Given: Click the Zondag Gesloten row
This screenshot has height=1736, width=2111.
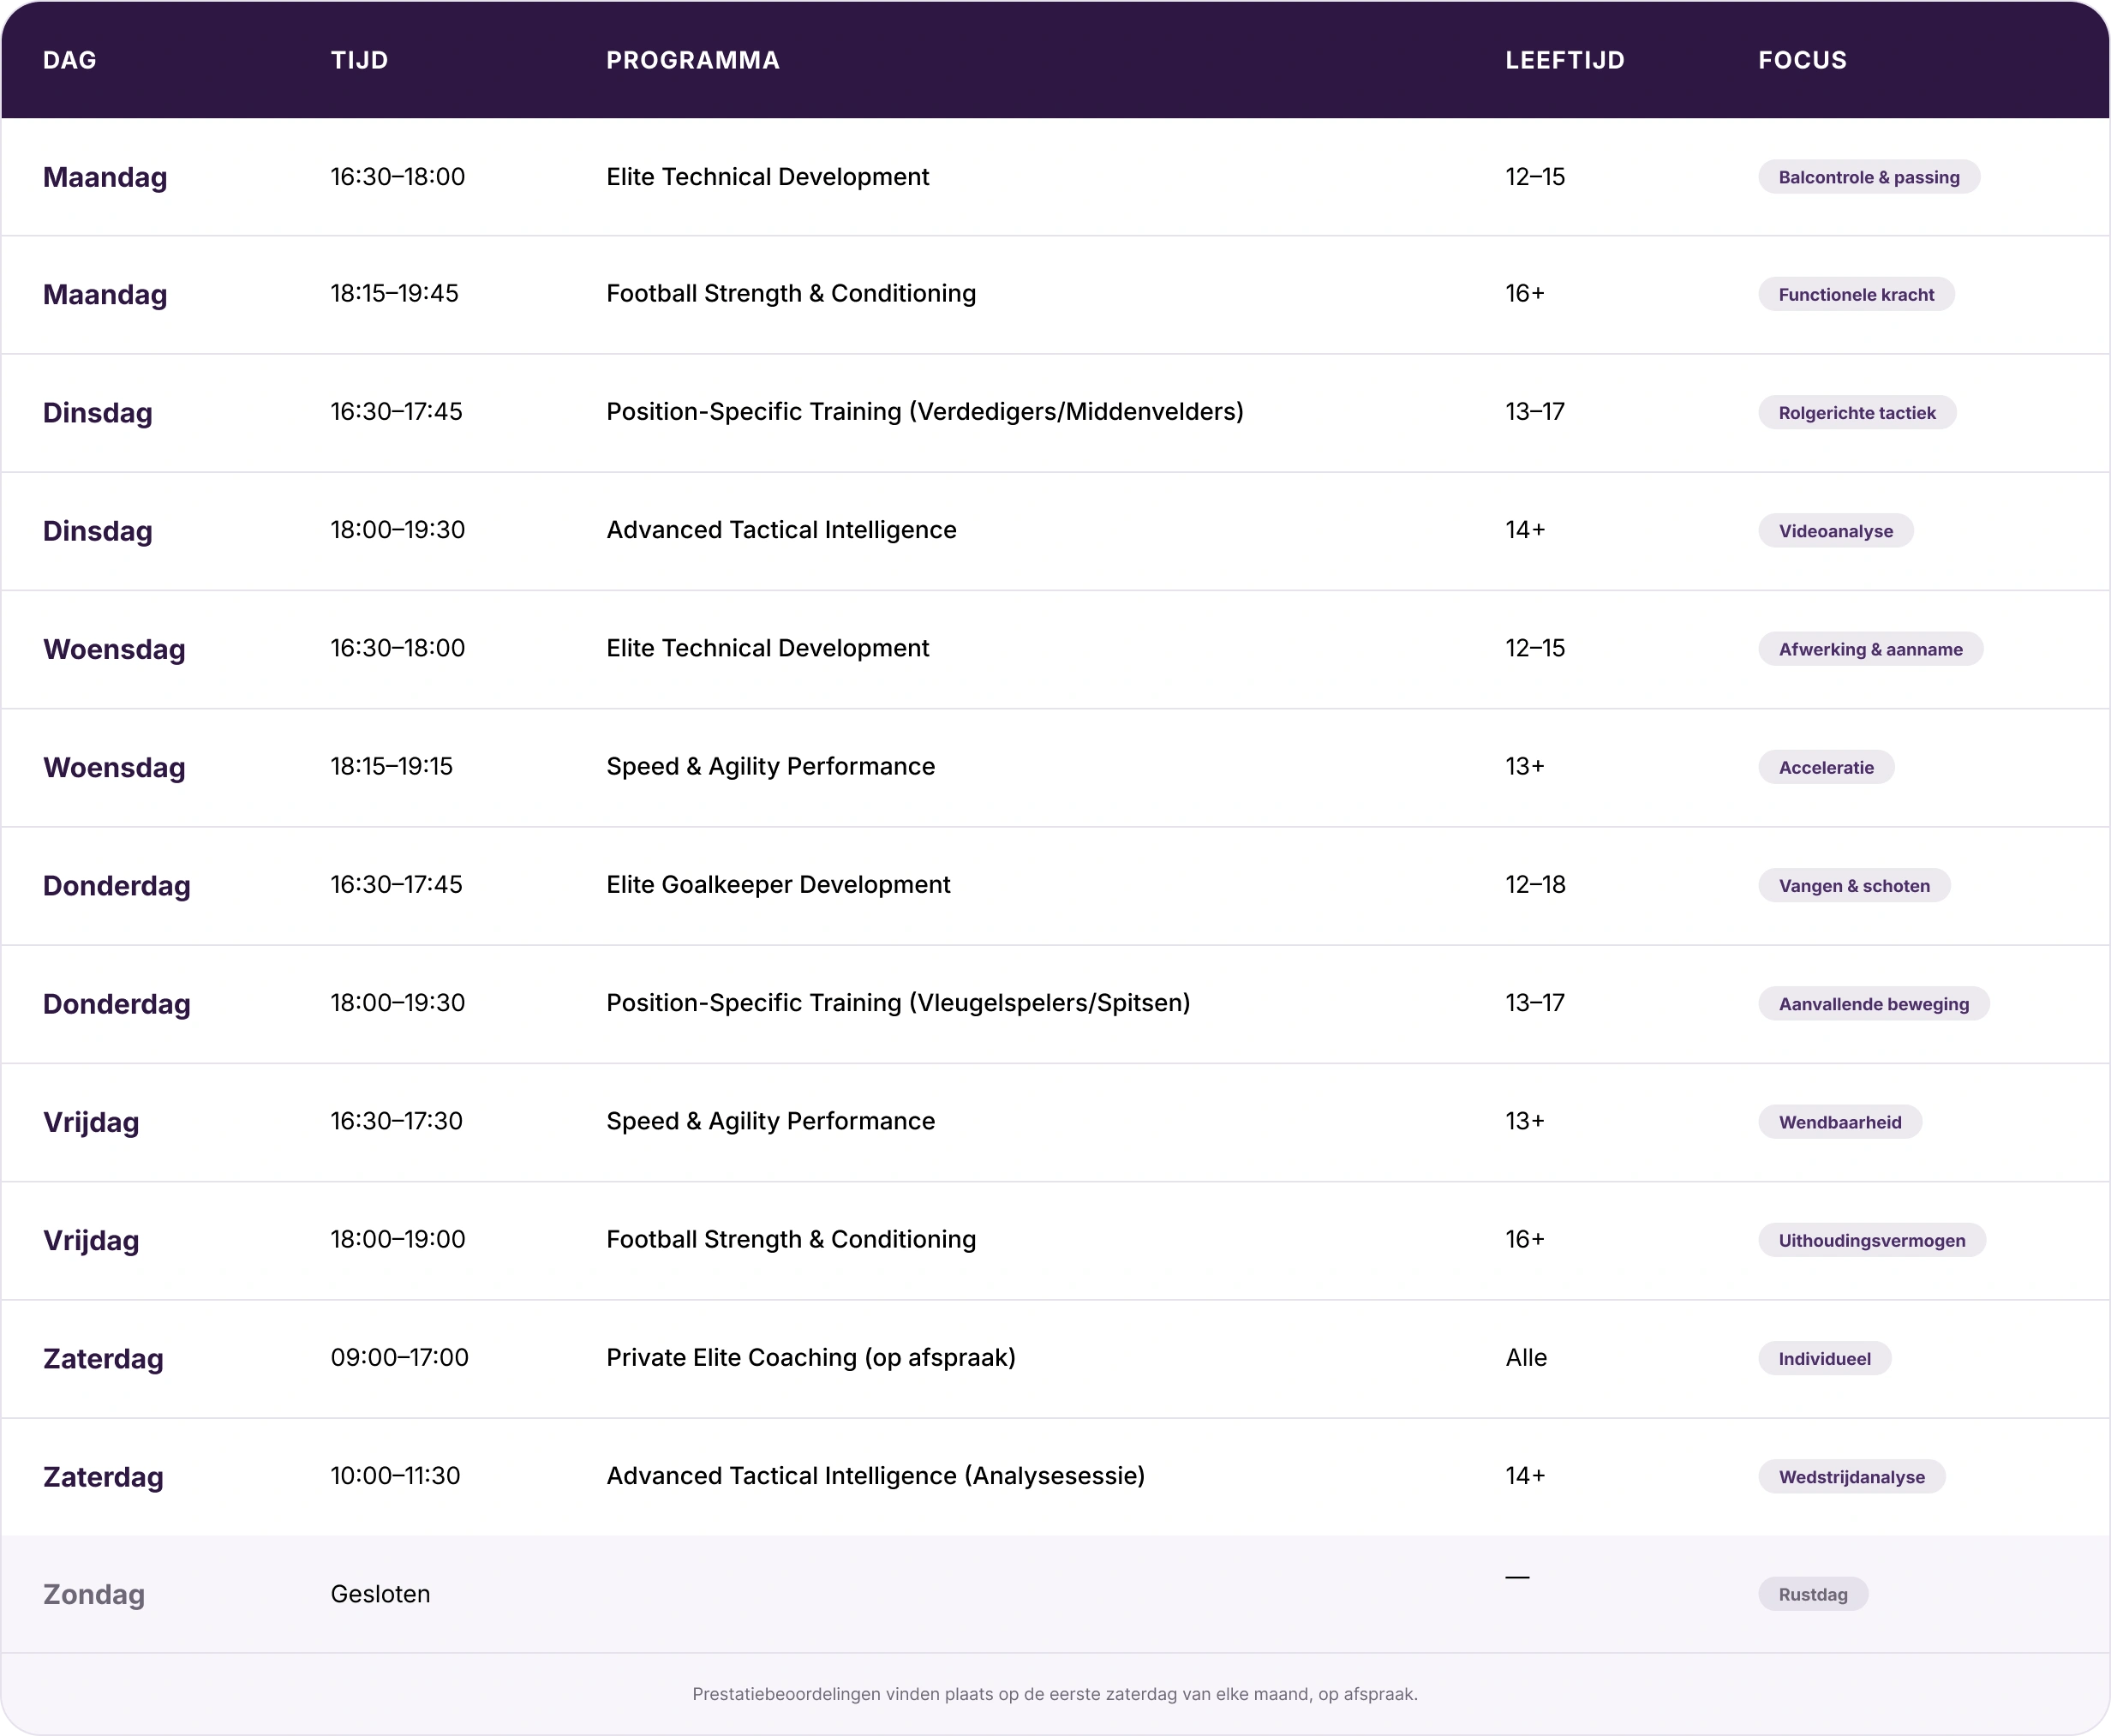Looking at the screenshot, I should point(1055,1594).
